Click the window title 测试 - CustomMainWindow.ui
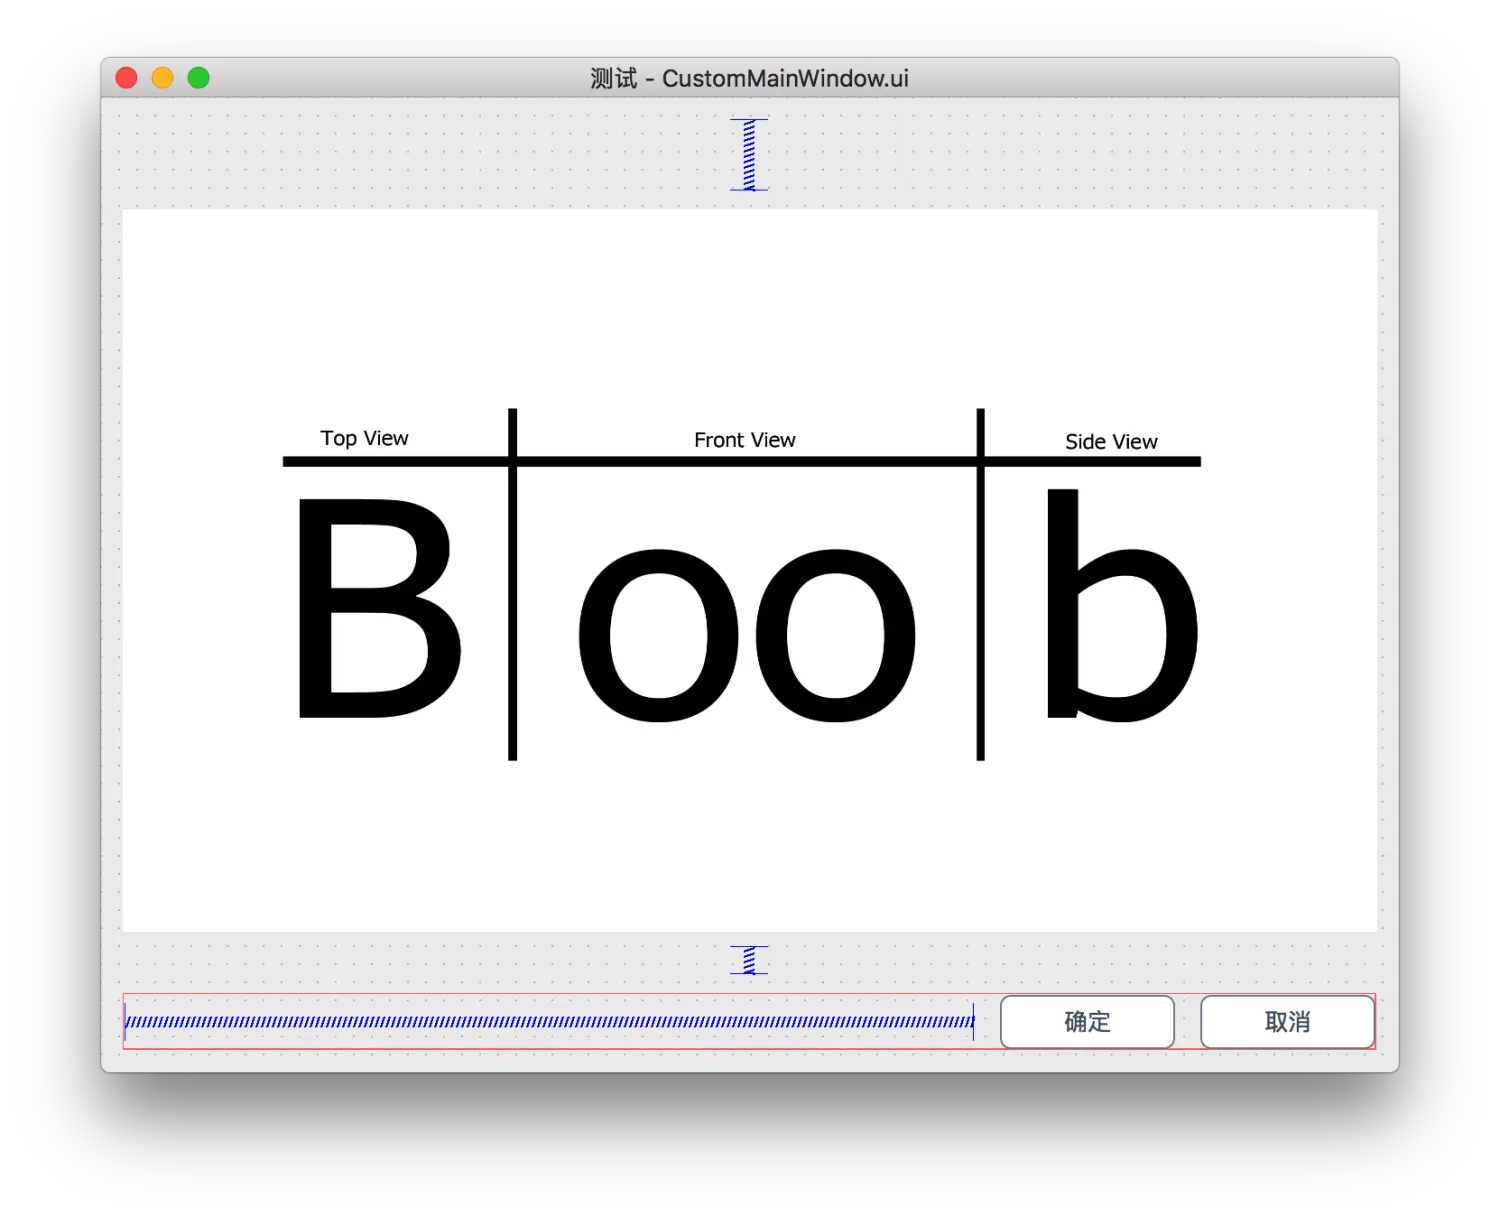This screenshot has height=1217, width=1500. [749, 78]
